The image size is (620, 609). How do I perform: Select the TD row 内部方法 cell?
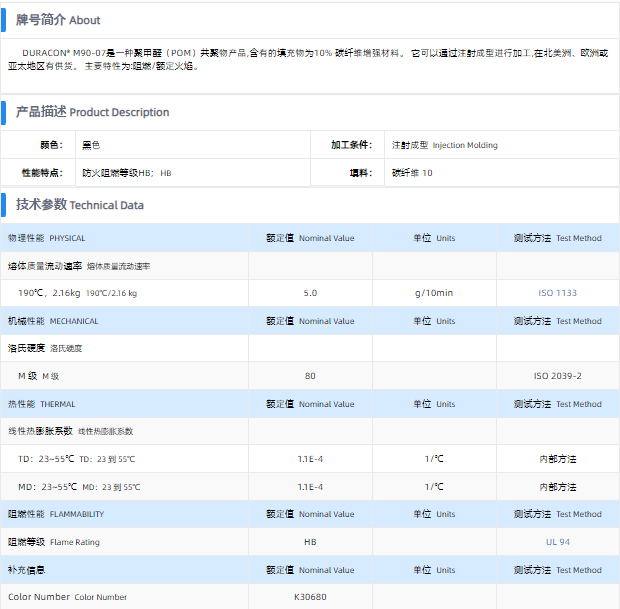pyautogui.click(x=558, y=459)
